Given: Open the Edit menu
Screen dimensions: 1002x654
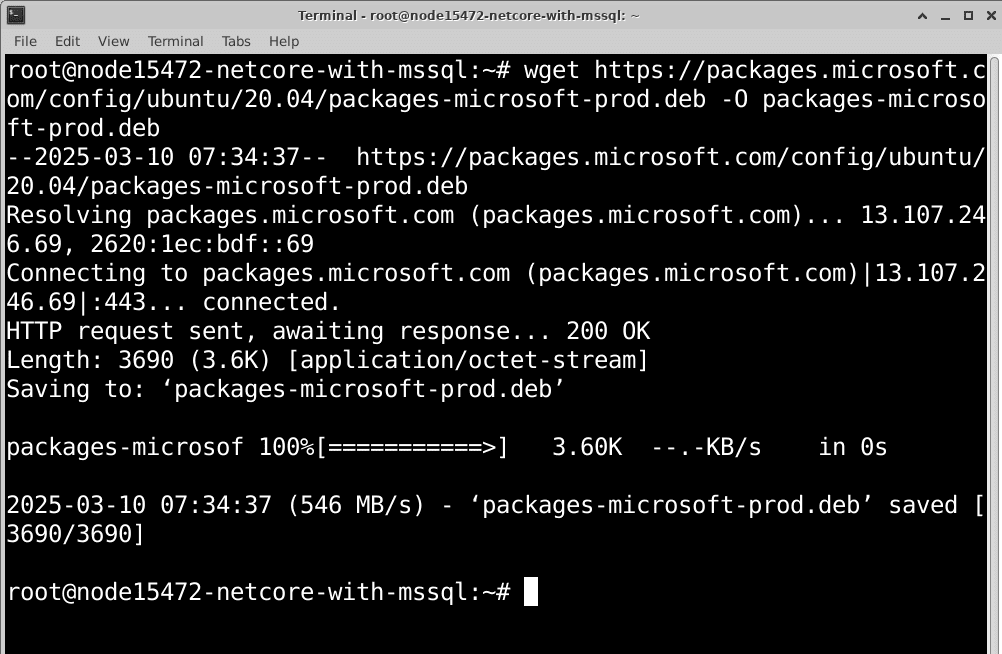Looking at the screenshot, I should (67, 41).
